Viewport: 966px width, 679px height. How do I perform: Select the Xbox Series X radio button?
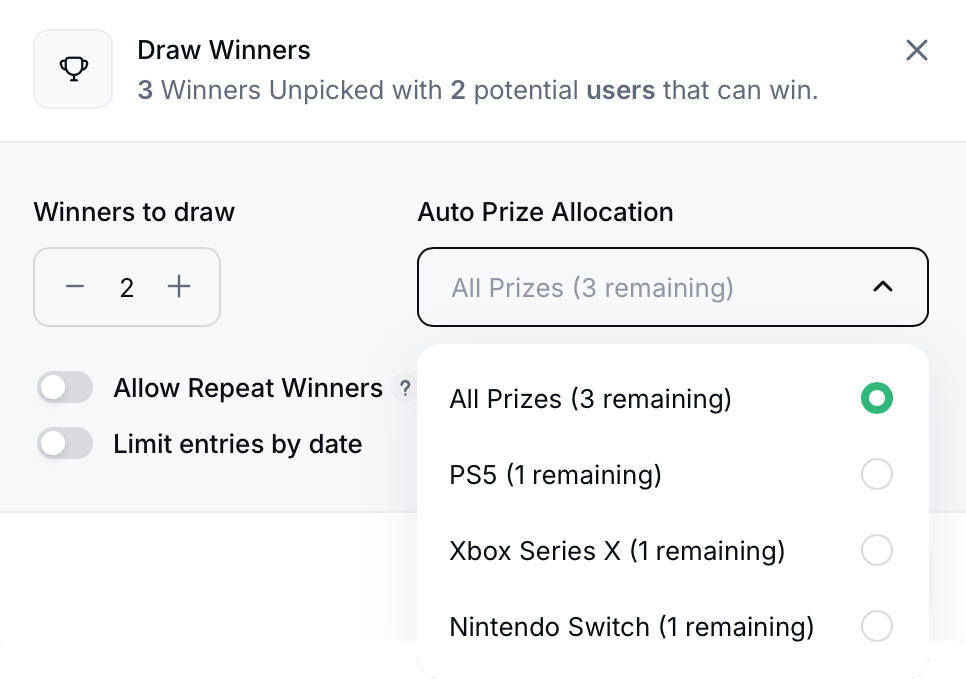pyautogui.click(x=877, y=550)
